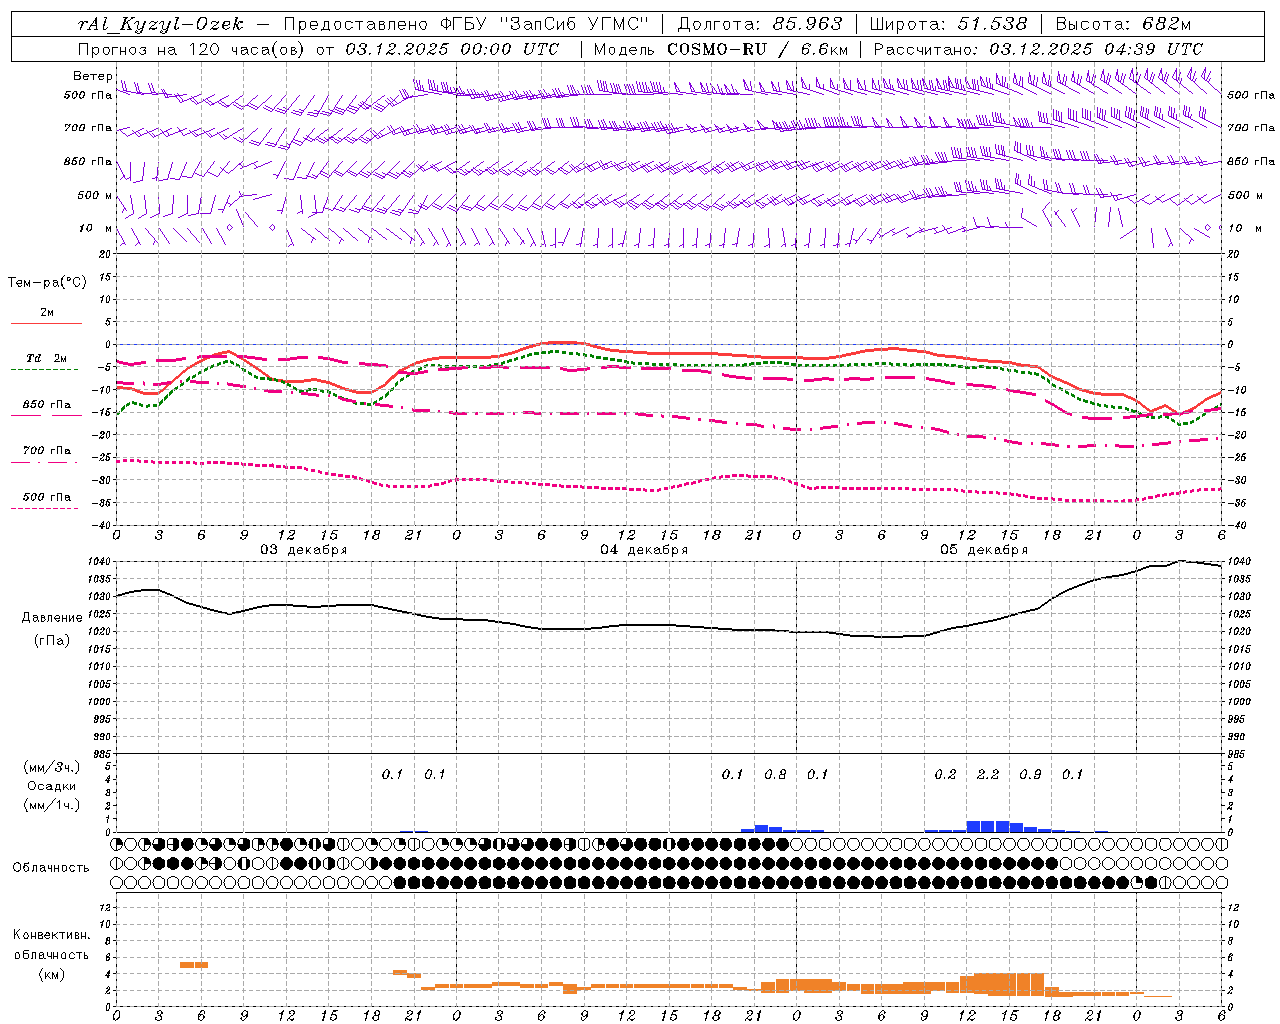Image resolution: width=1280 pixels, height=1024 pixels.
Task: Select the Прогноз на 120 часа(ов) text
Action: [191, 49]
